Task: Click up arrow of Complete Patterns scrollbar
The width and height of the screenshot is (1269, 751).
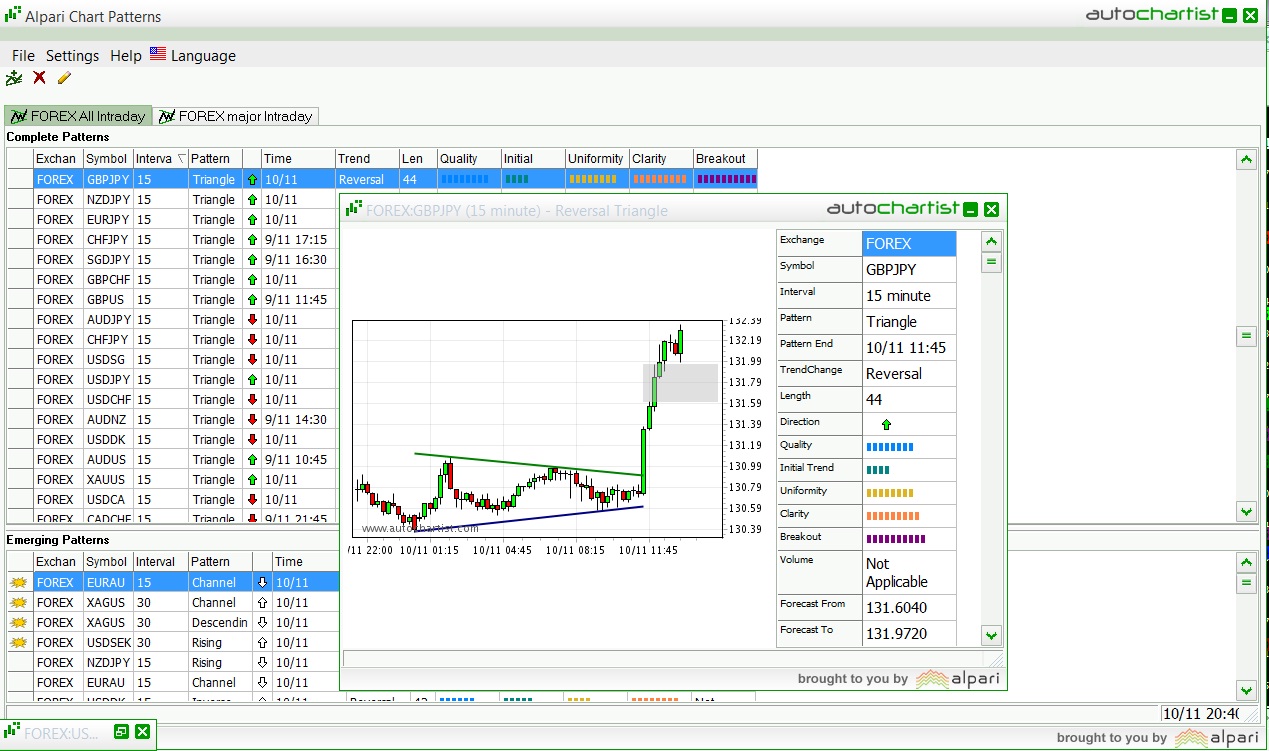Action: pos(1246,159)
